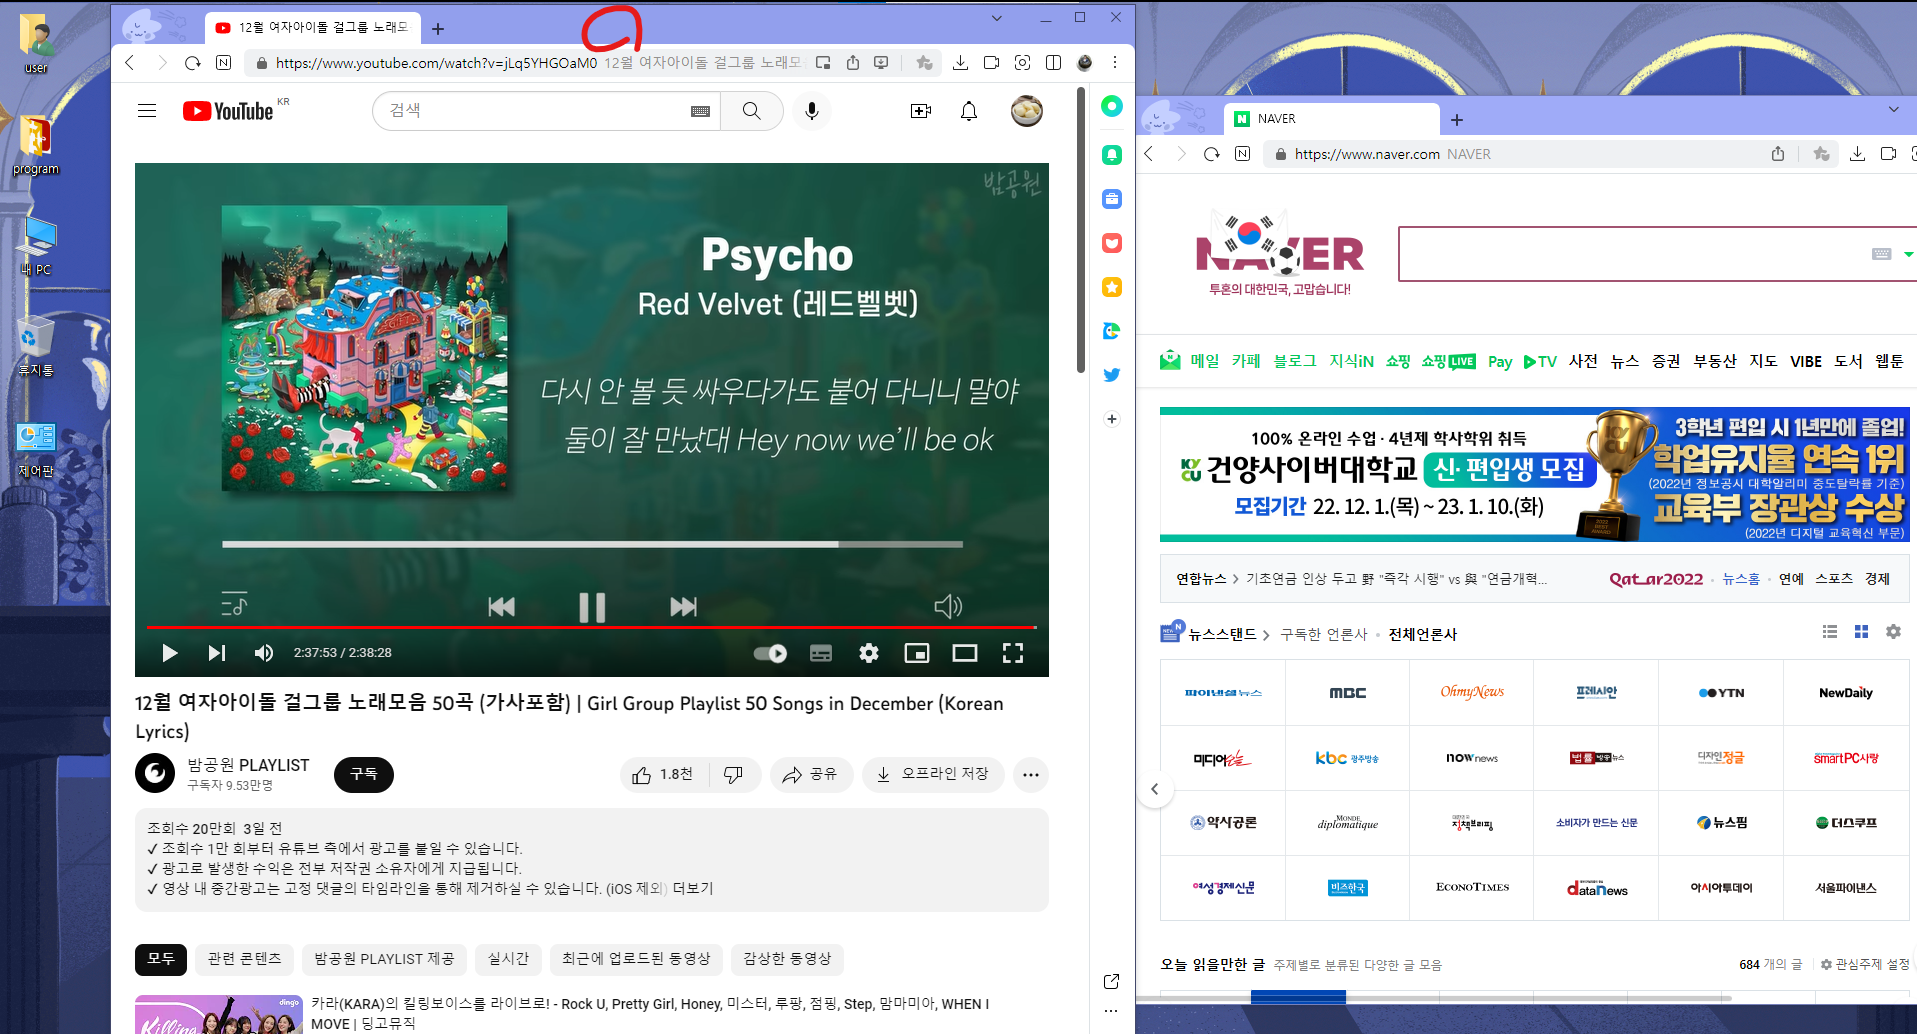Share the video via 공유 button

click(811, 775)
